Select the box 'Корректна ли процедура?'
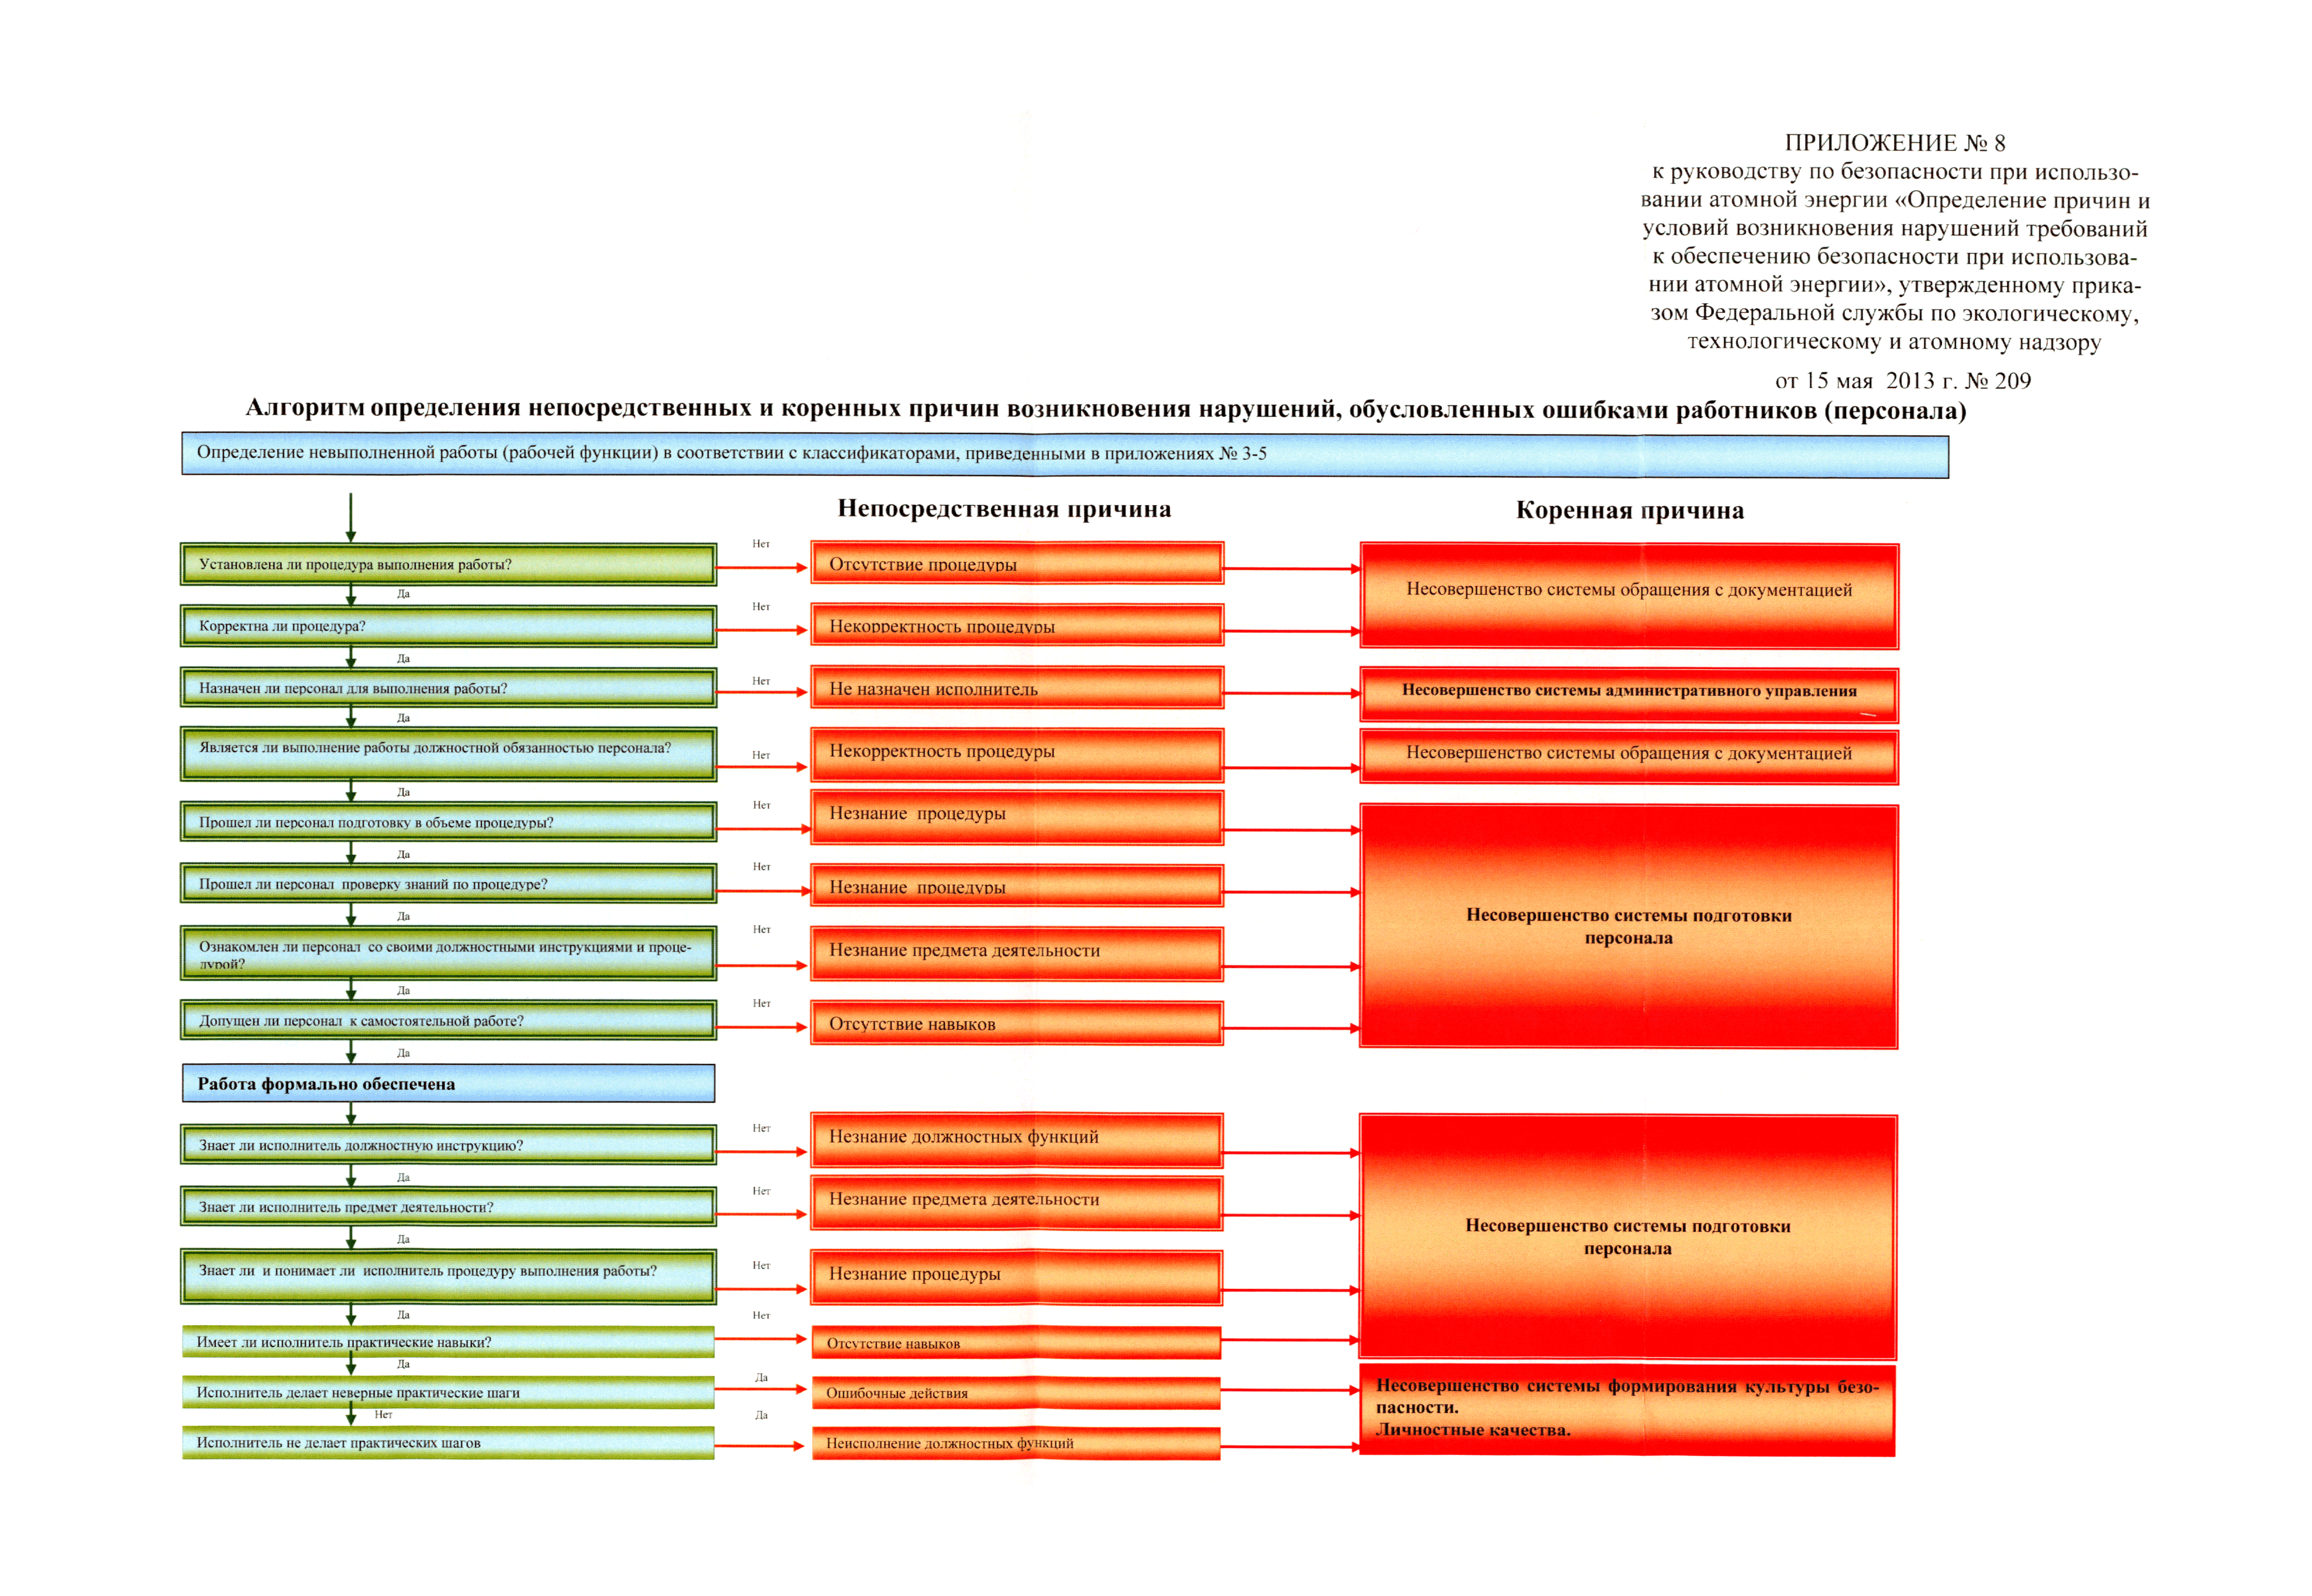Screen dimensions: 2312x1596 click(x=448, y=626)
